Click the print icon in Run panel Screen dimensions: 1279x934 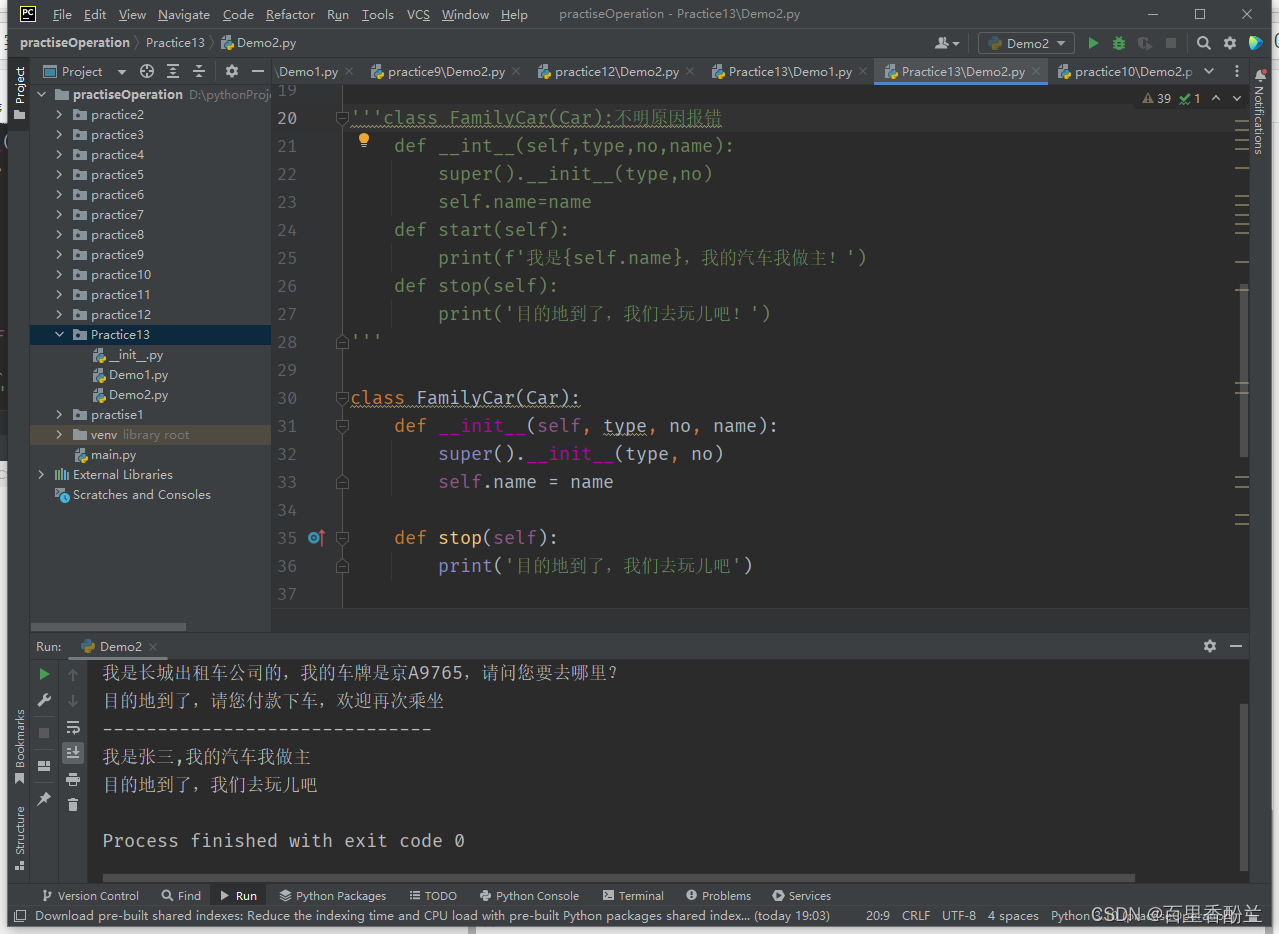(x=73, y=779)
